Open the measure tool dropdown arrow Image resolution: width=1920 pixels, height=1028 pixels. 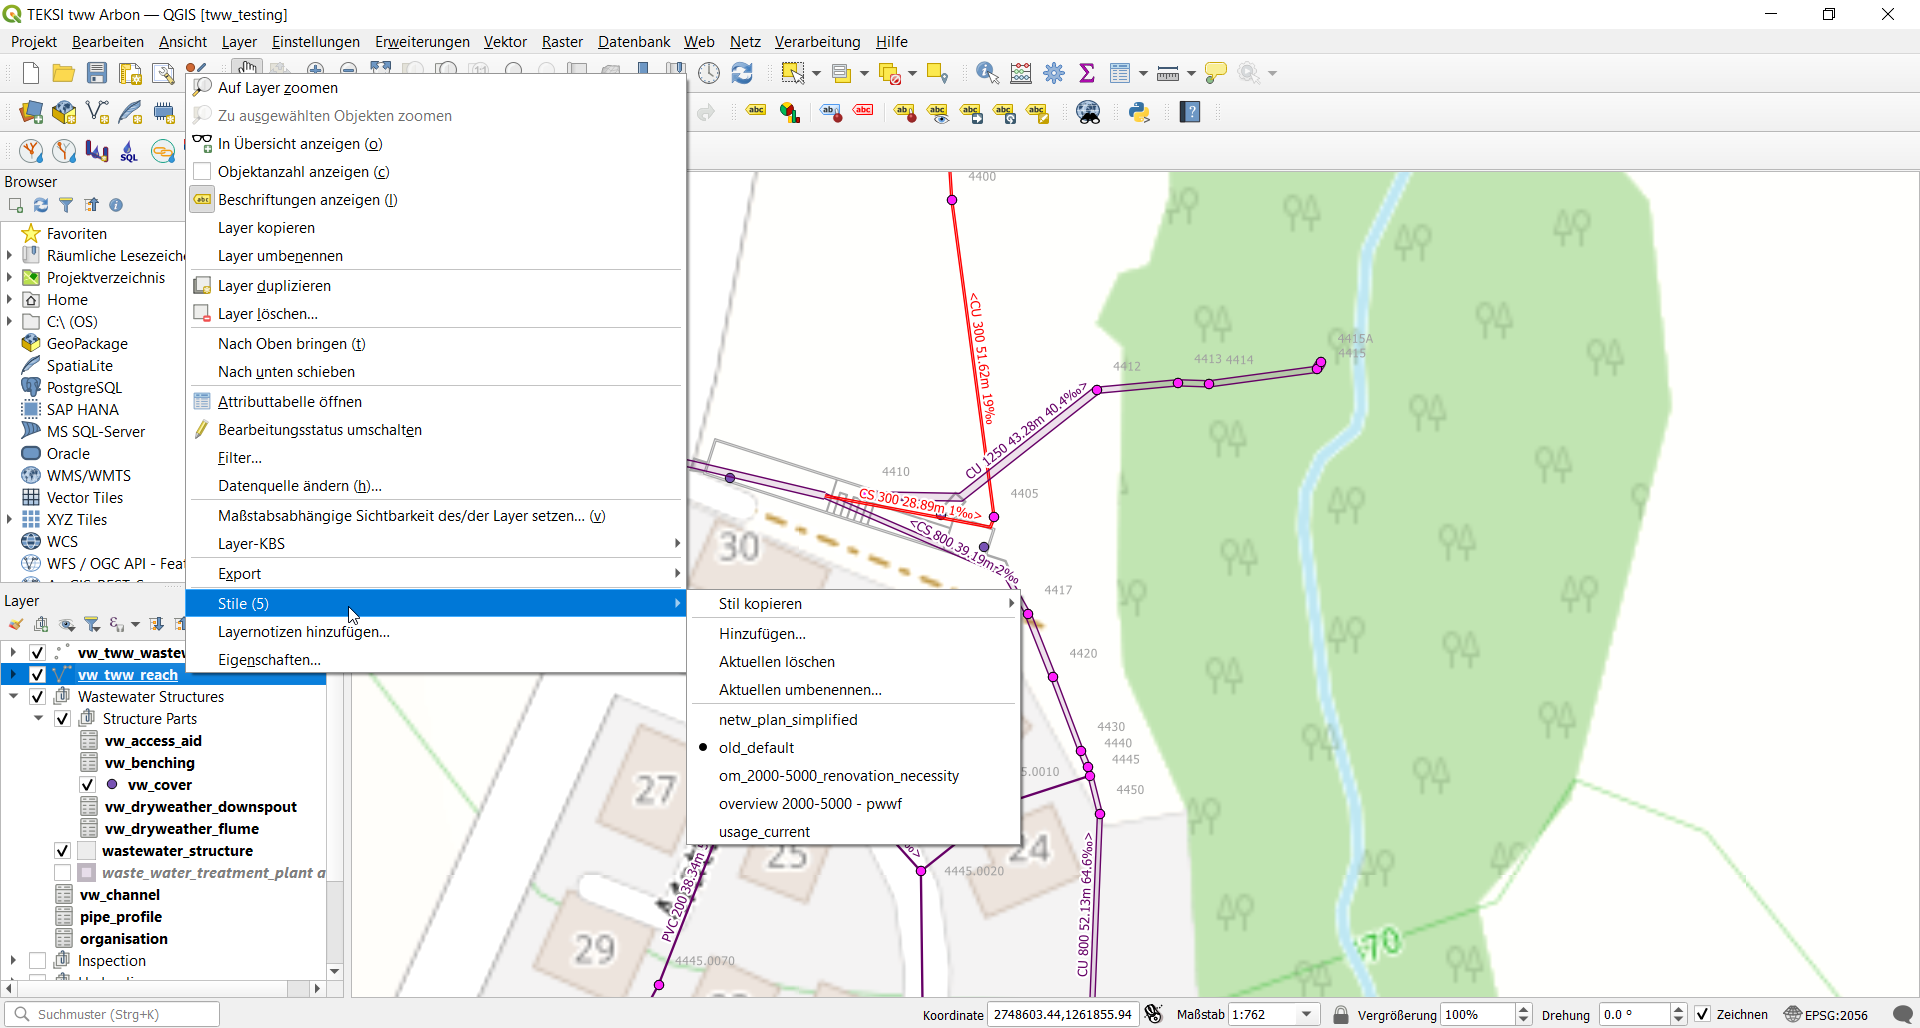point(1191,73)
